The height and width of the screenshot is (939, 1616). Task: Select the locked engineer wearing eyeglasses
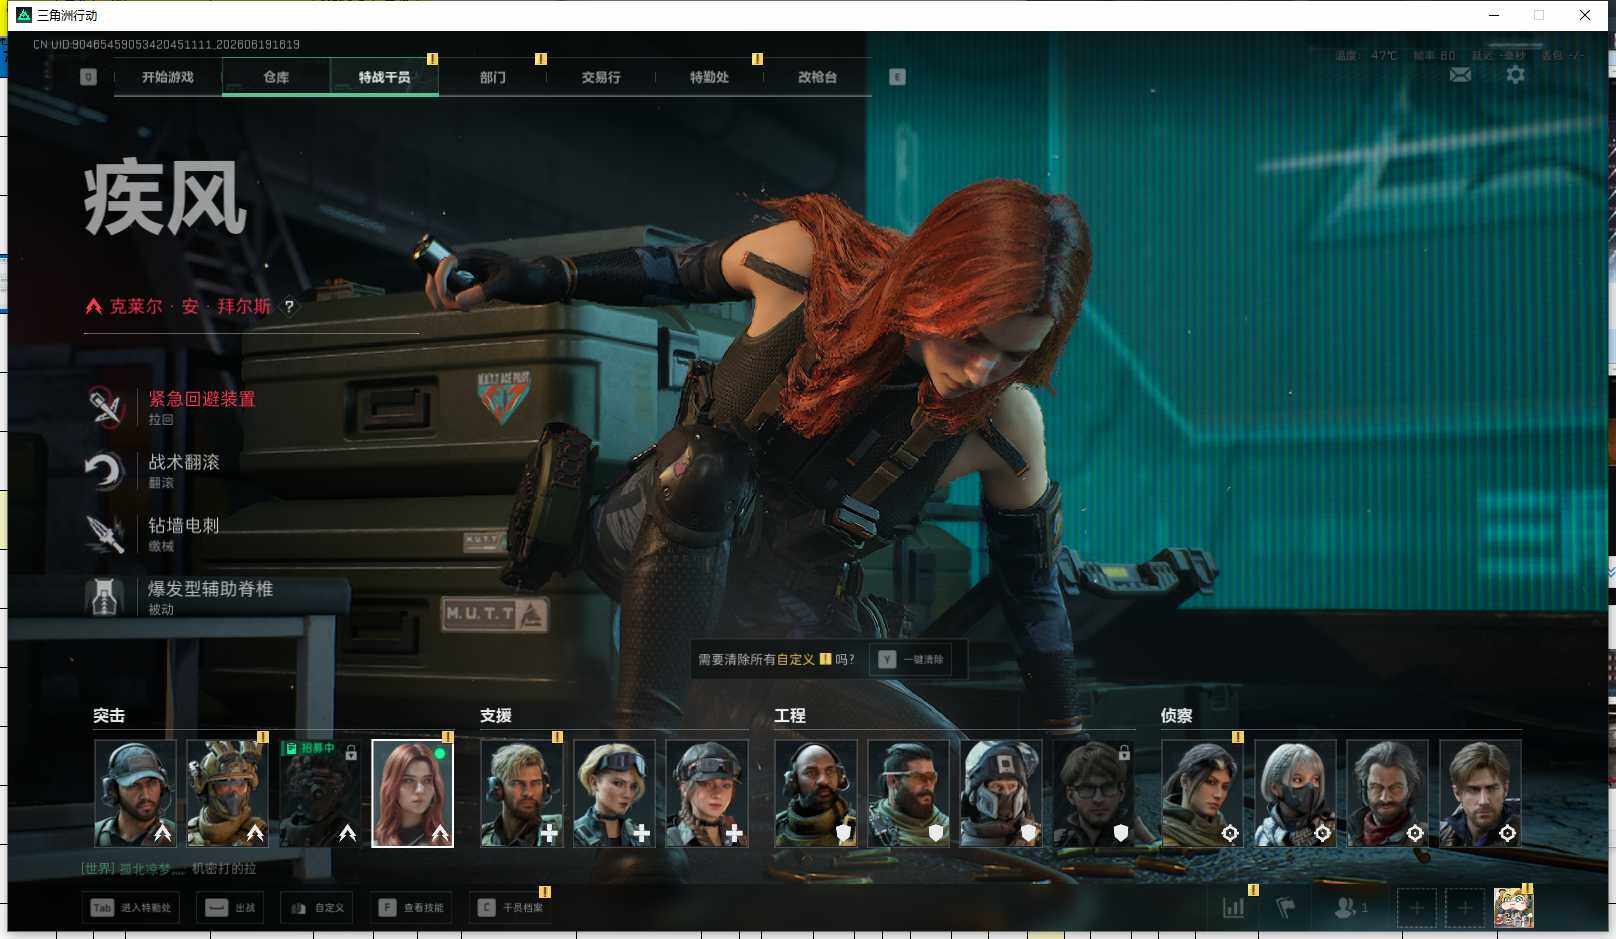[x=1094, y=794]
